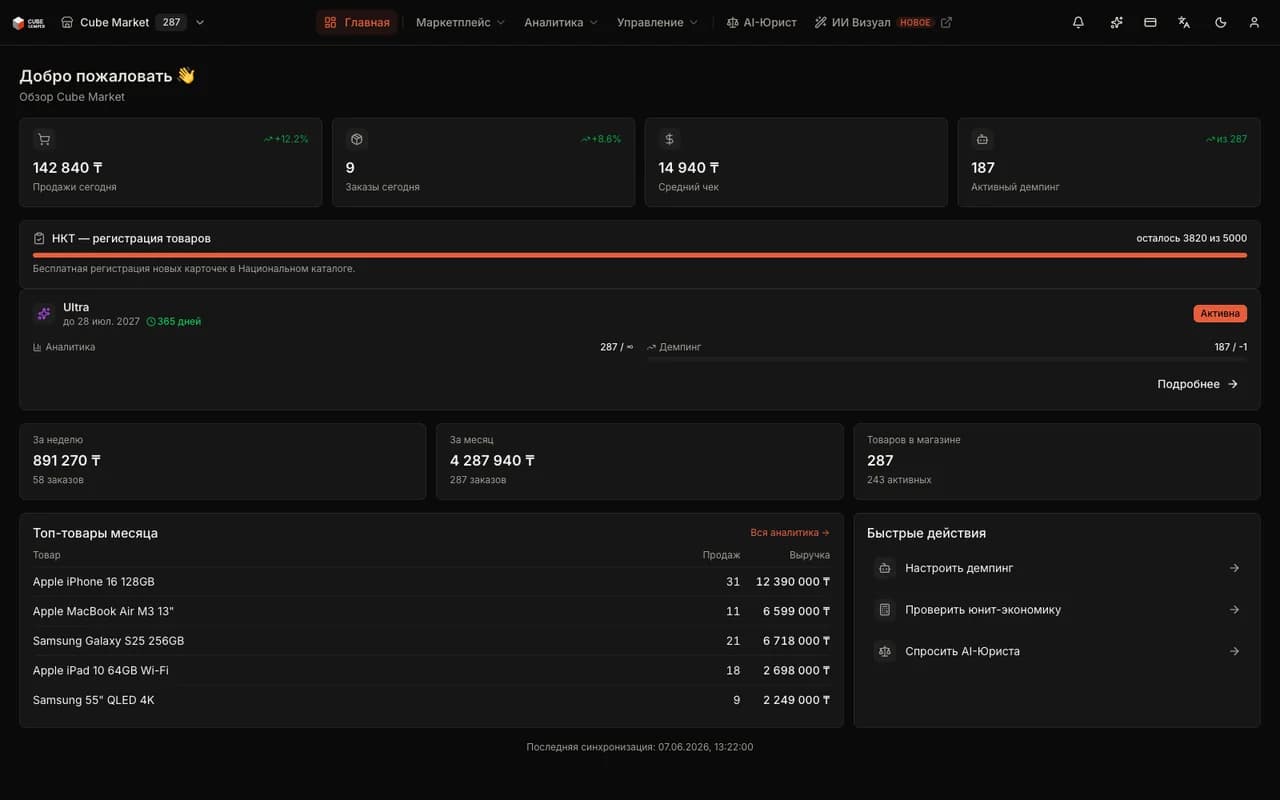
Task: Click the Активна status badge
Action: tap(1220, 313)
